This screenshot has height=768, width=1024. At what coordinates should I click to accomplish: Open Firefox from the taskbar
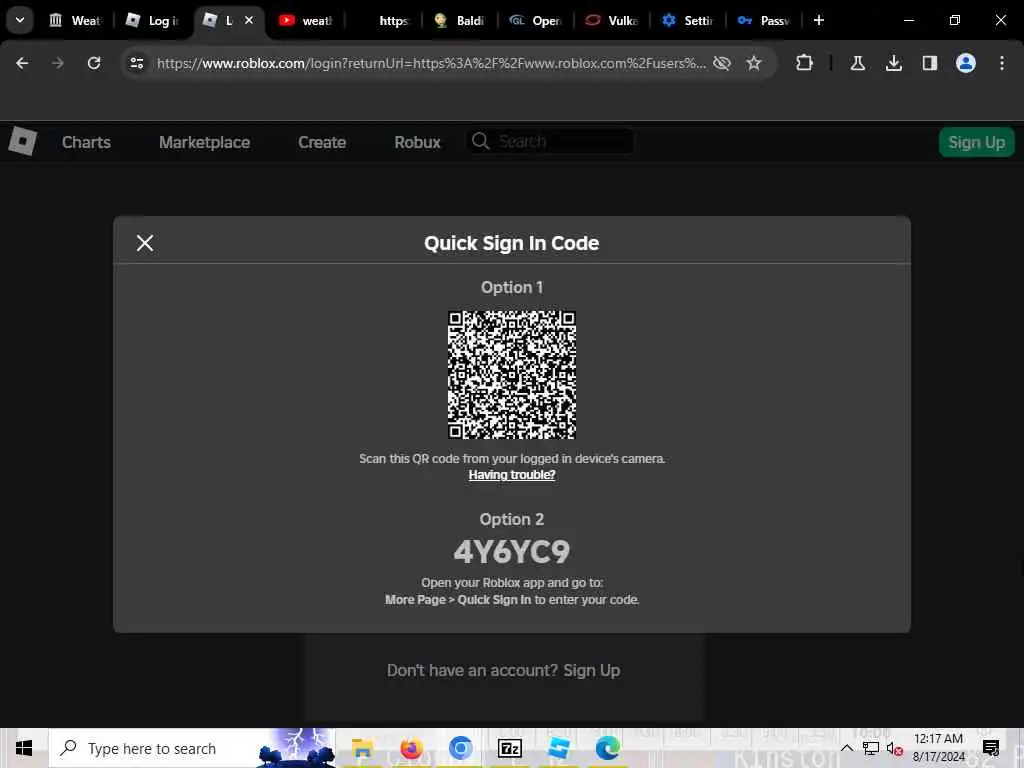411,748
